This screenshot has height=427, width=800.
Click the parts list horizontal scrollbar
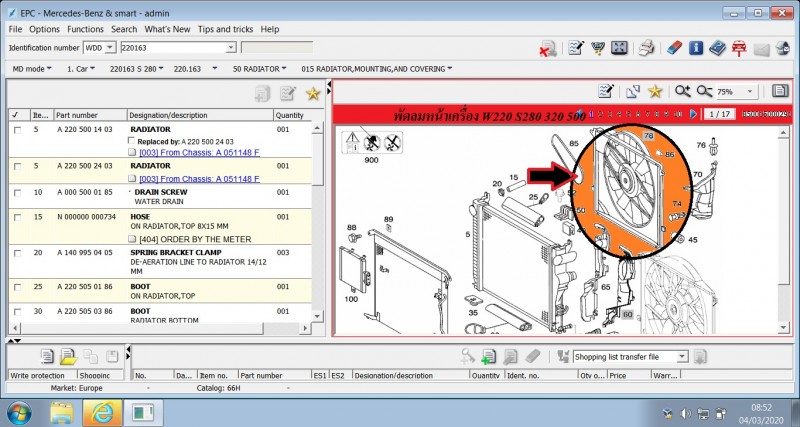click(x=159, y=328)
